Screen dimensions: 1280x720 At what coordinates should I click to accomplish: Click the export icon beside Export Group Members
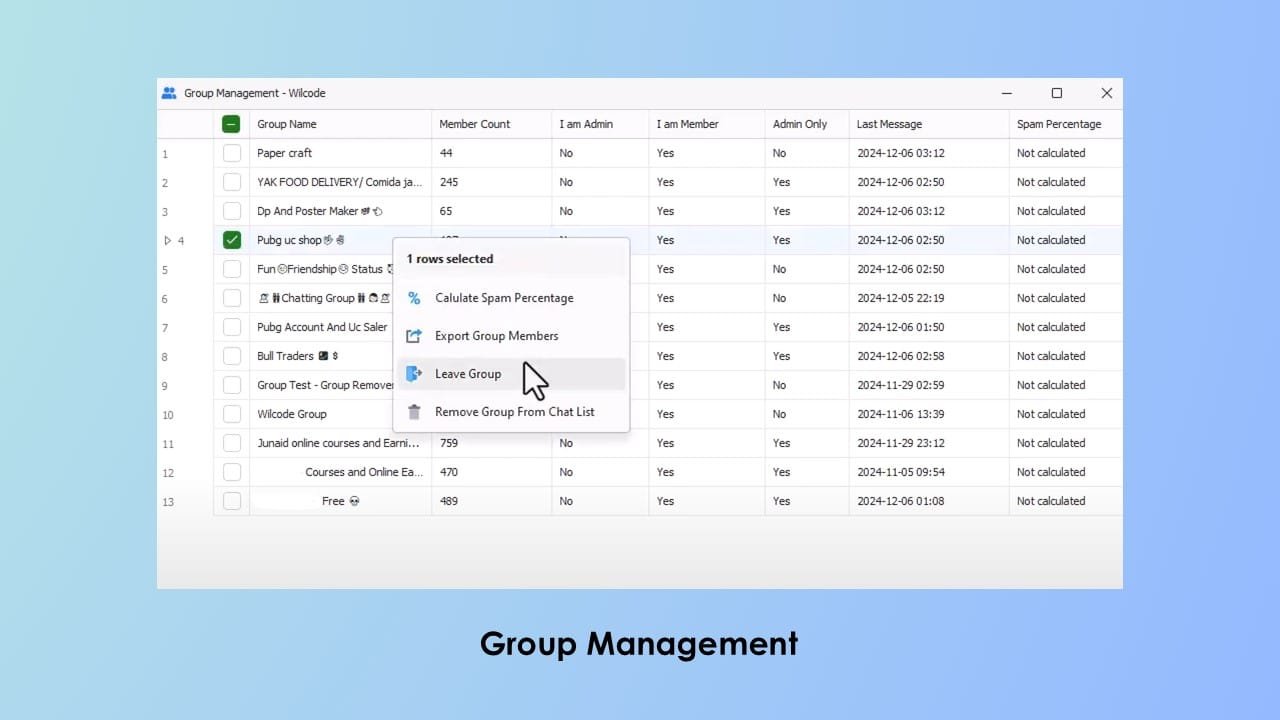click(414, 336)
